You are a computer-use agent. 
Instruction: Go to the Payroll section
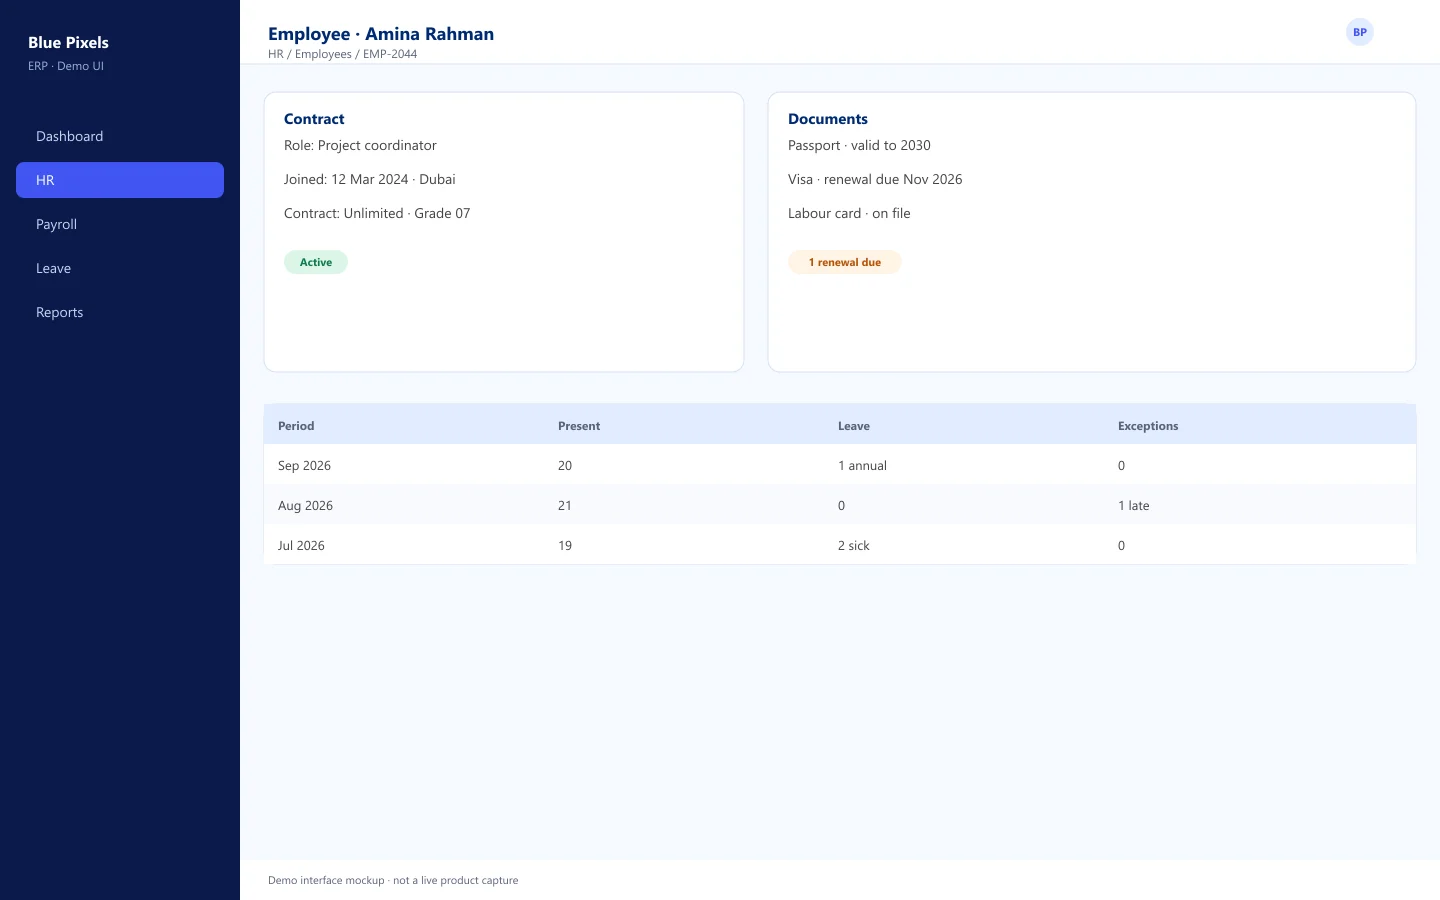pyautogui.click(x=120, y=224)
